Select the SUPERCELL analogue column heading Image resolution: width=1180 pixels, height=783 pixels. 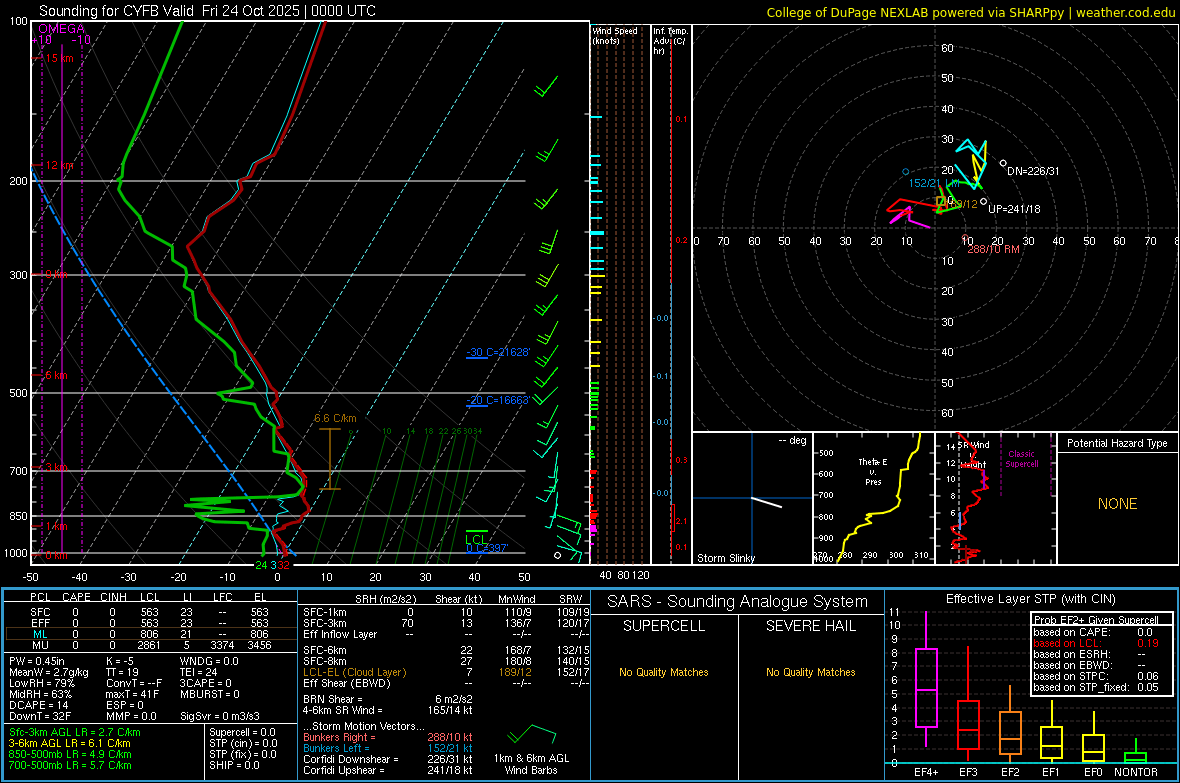tap(664, 626)
